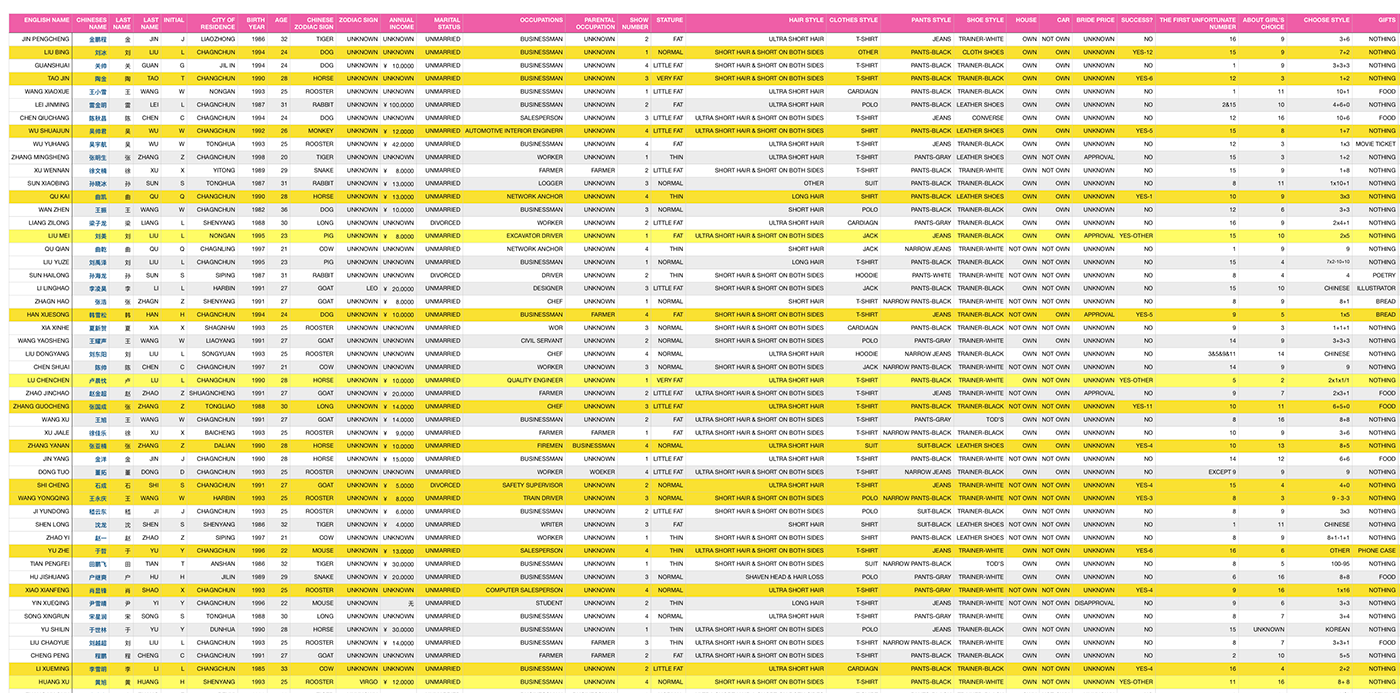Select the PARENTAL OCCUPATION header
The height and width of the screenshot is (693, 1400).
point(598,22)
